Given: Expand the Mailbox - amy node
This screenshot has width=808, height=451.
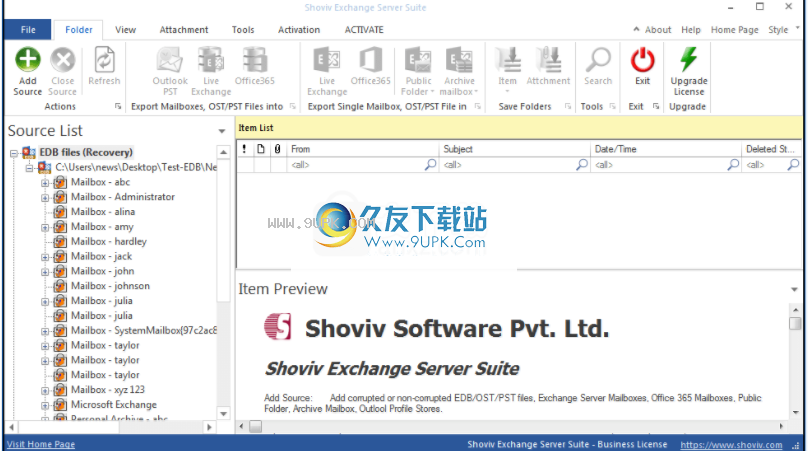Looking at the screenshot, I should click(x=45, y=227).
